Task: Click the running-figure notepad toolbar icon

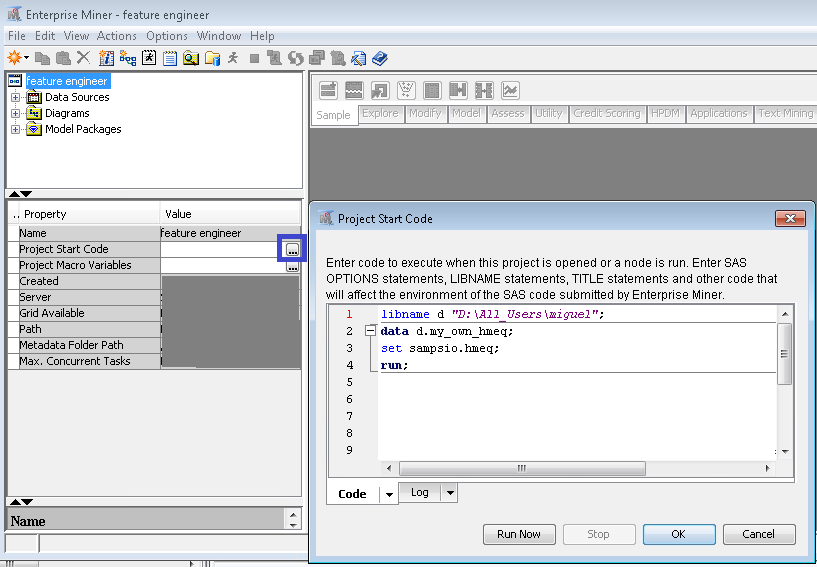Action: pos(149,57)
